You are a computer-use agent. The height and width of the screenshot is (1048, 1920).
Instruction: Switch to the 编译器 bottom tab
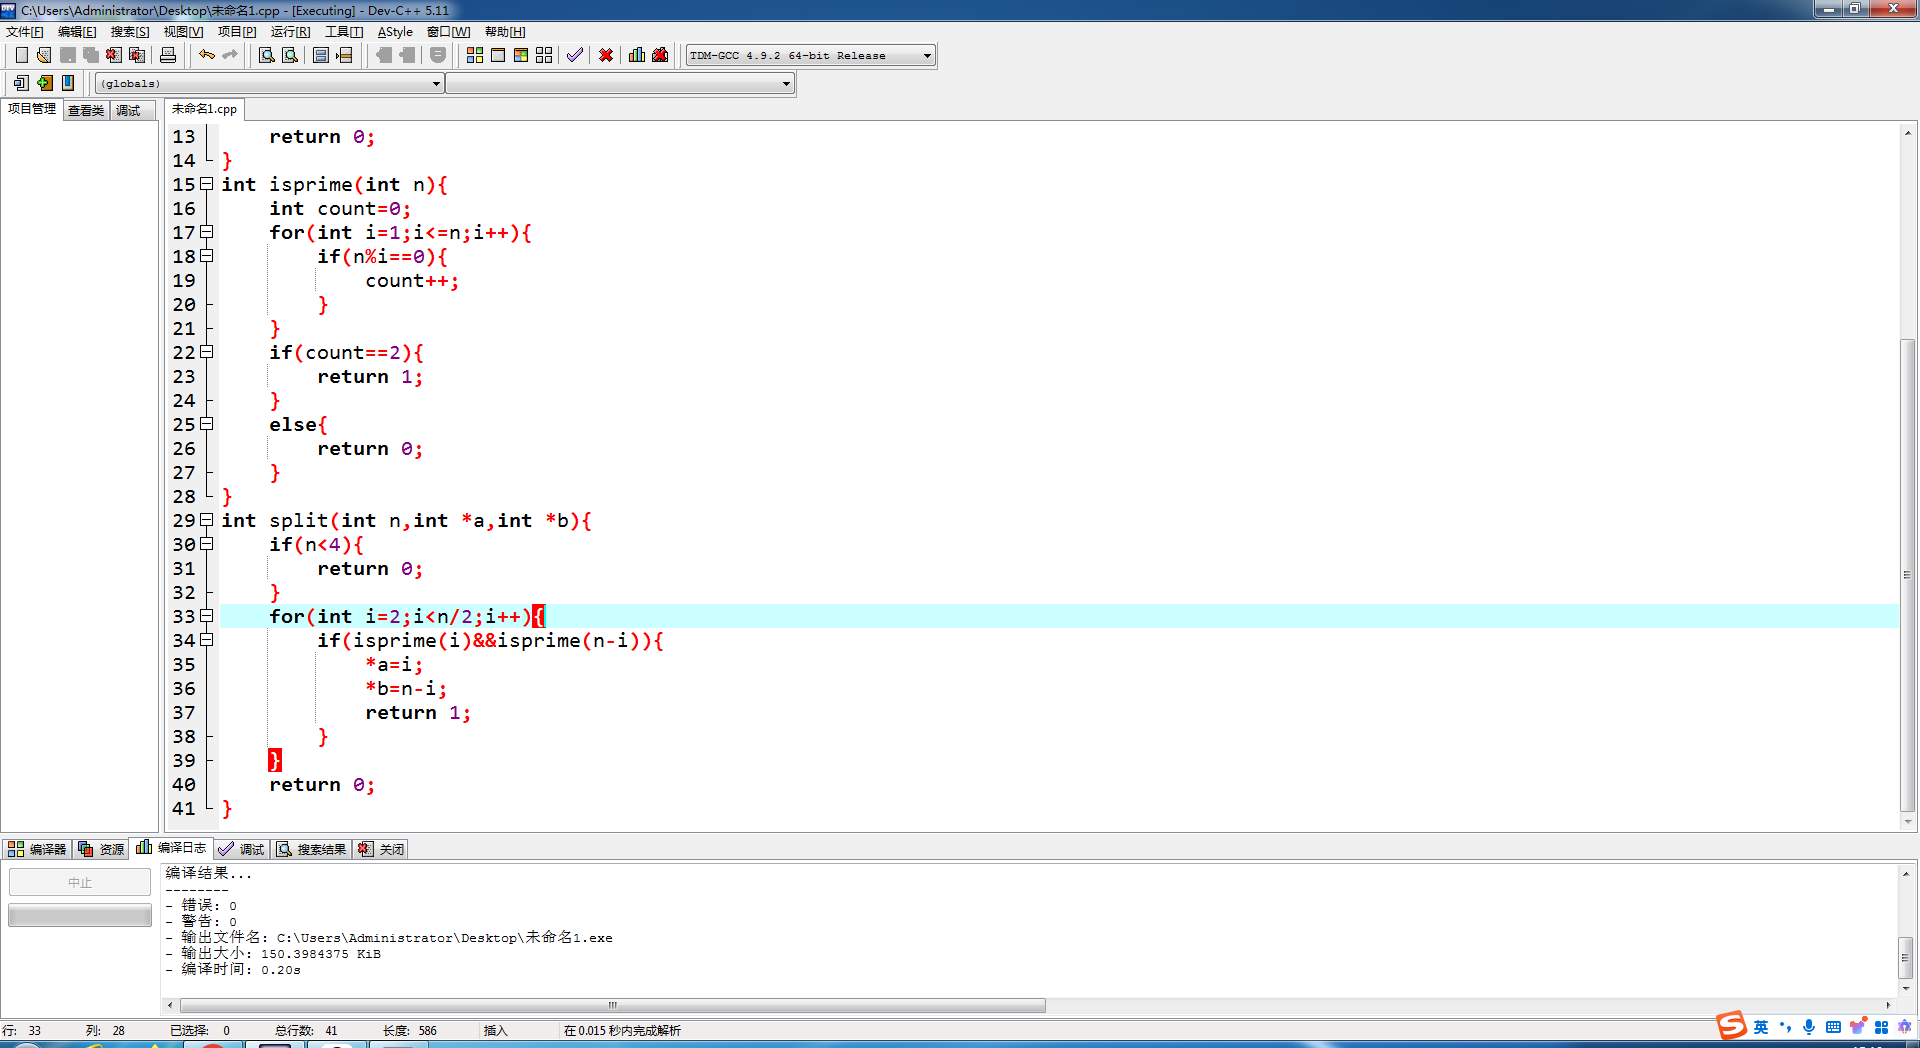[37, 849]
